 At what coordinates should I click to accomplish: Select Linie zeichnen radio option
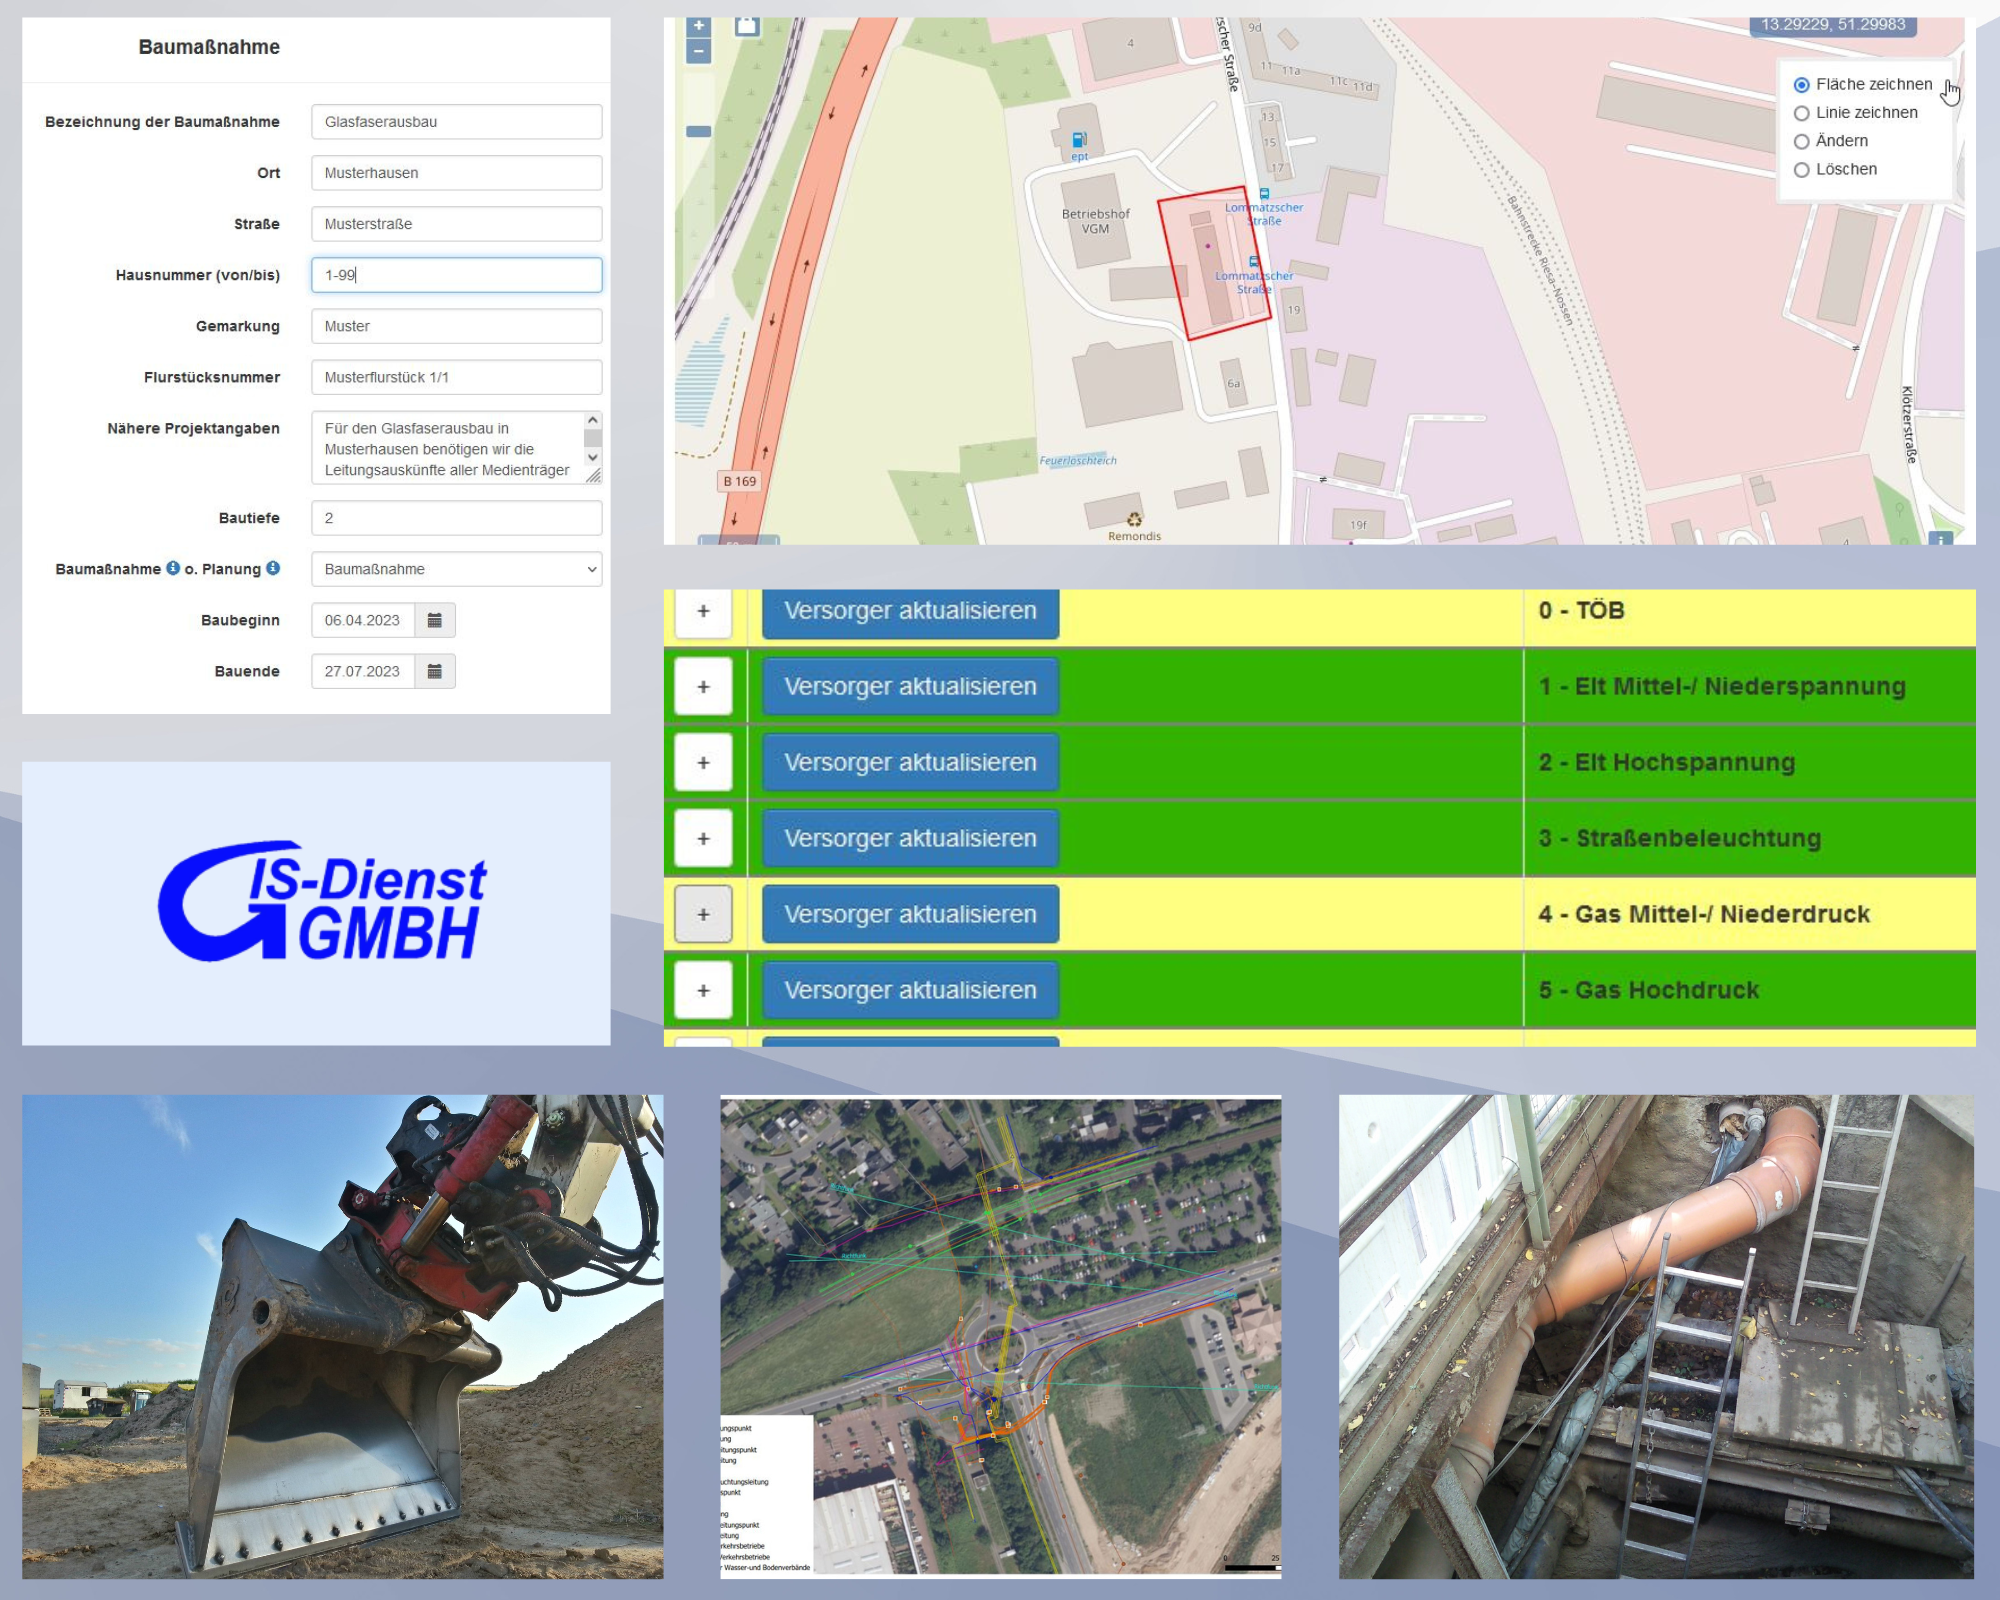1801,113
